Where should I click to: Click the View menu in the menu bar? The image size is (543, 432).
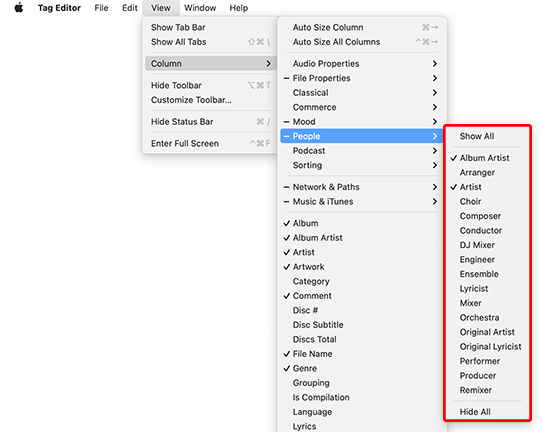(x=161, y=8)
